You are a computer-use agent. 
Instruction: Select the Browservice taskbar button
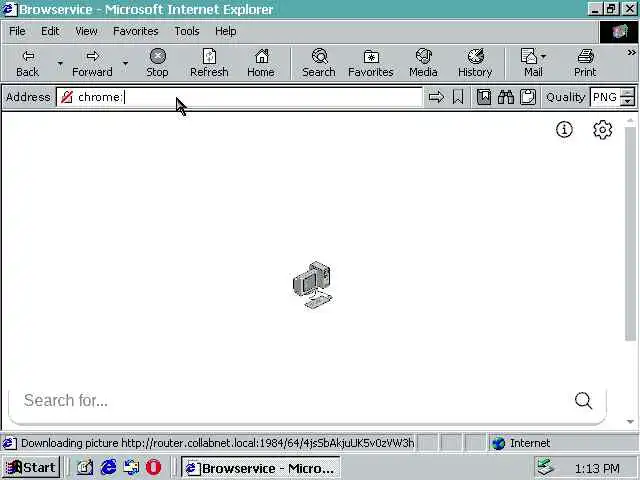(260, 468)
